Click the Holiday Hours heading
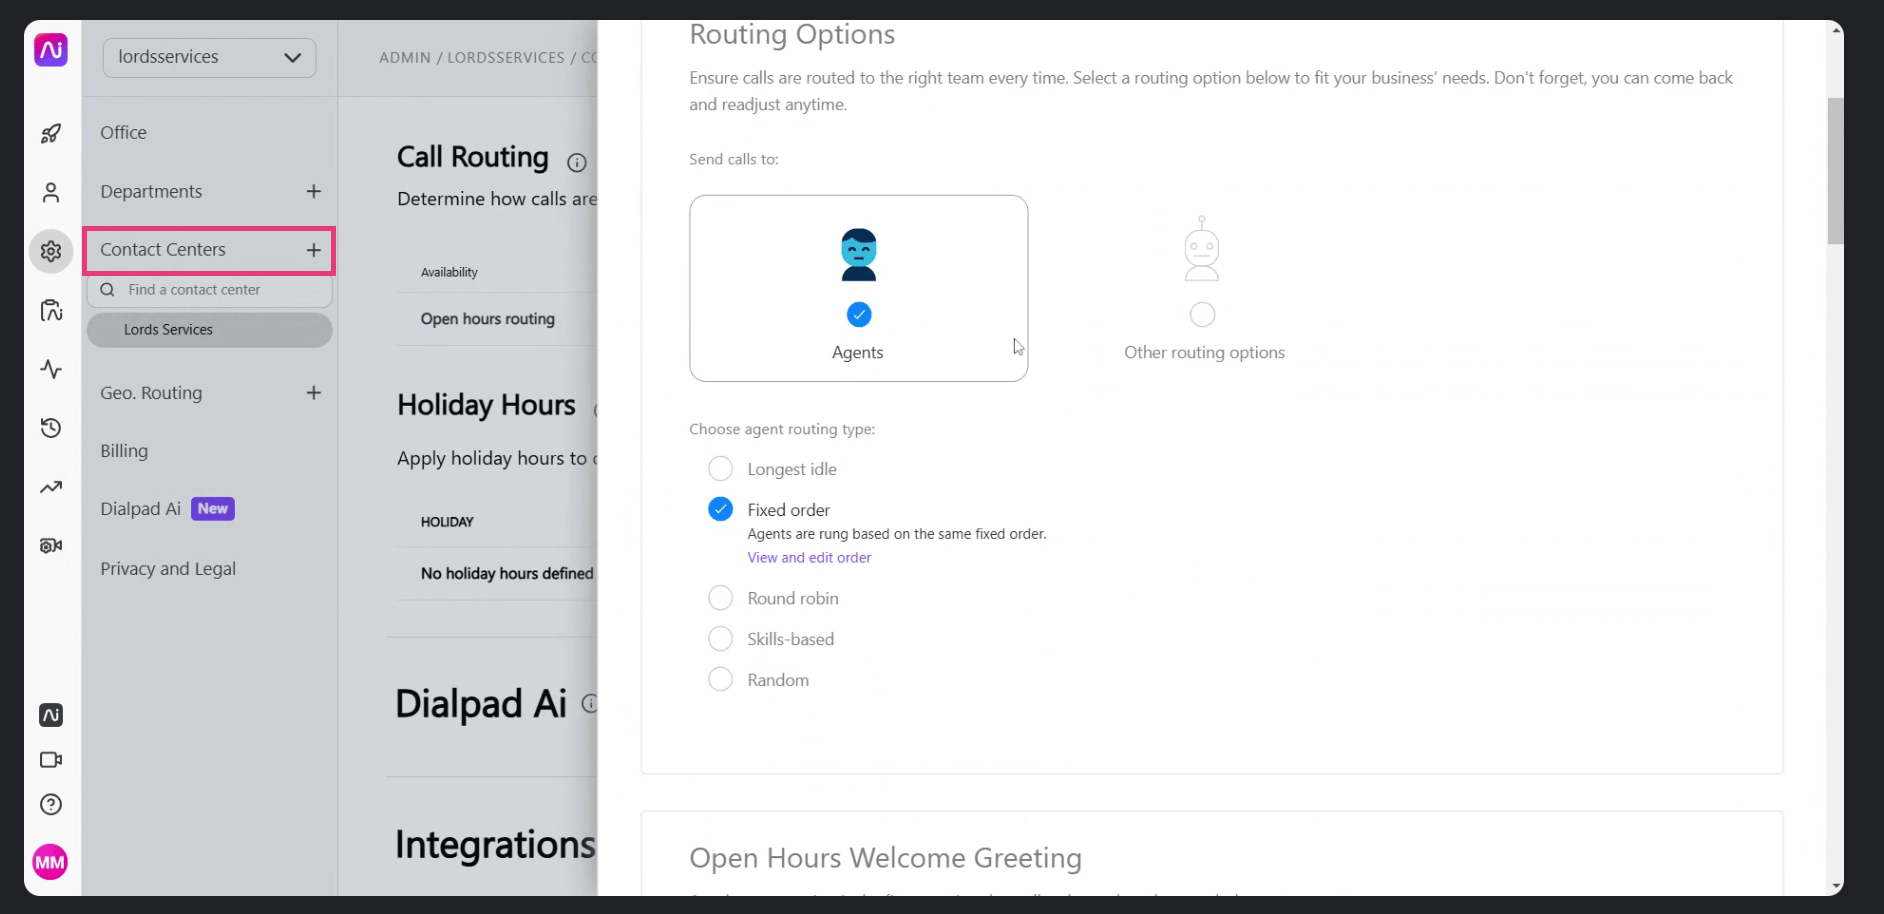 (x=486, y=405)
